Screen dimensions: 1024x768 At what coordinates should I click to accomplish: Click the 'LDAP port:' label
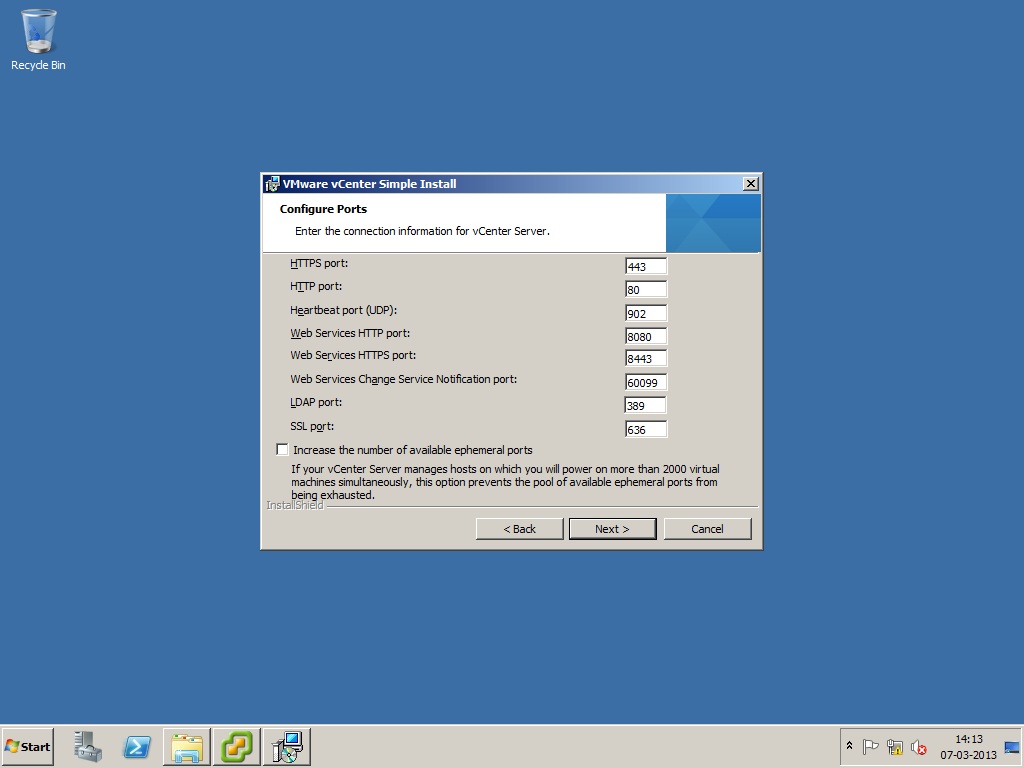[316, 402]
